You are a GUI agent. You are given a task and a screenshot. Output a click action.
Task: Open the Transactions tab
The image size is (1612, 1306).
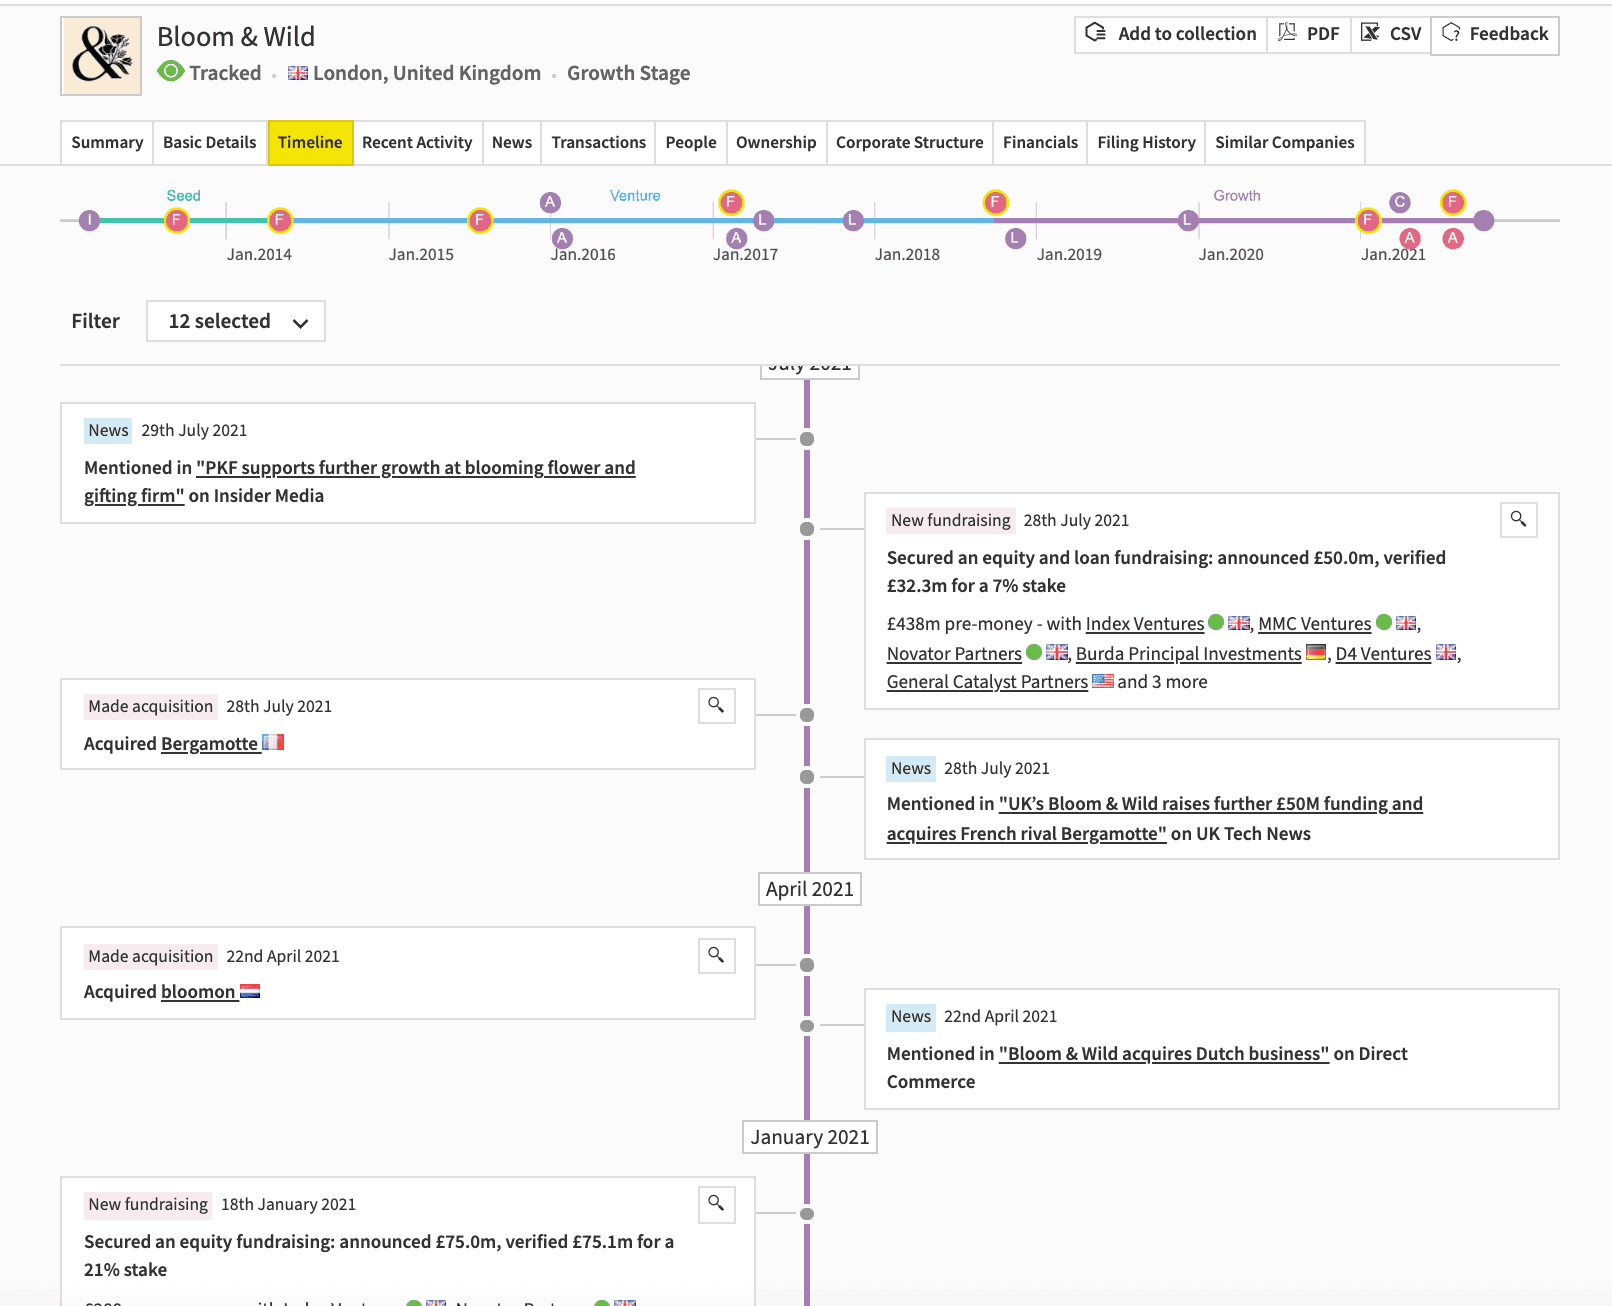pos(599,143)
